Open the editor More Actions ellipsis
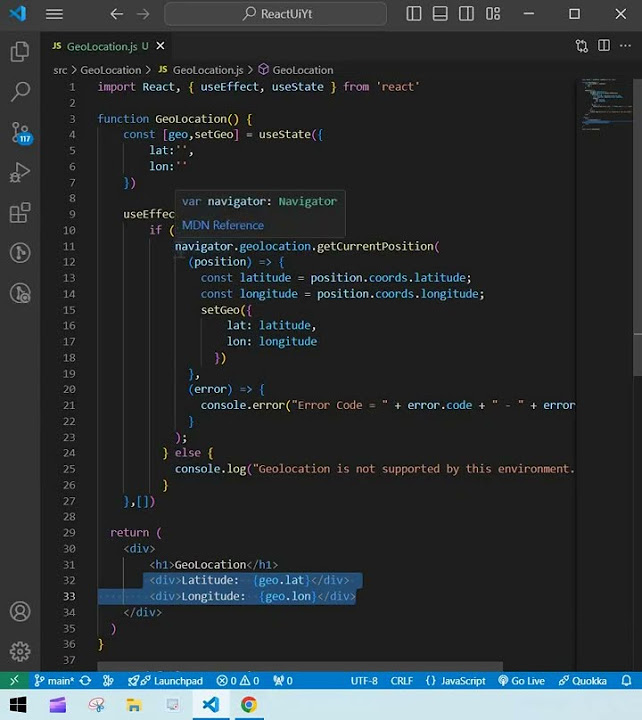Viewport: 642px width, 720px height. point(625,45)
